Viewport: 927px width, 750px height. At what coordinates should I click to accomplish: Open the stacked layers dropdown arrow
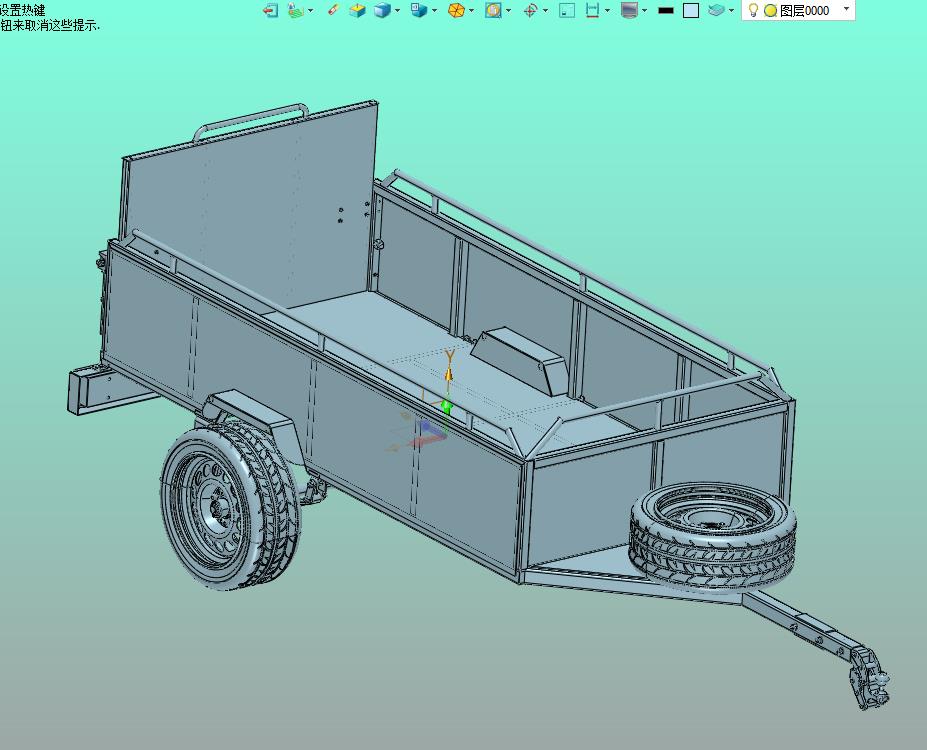tap(731, 10)
